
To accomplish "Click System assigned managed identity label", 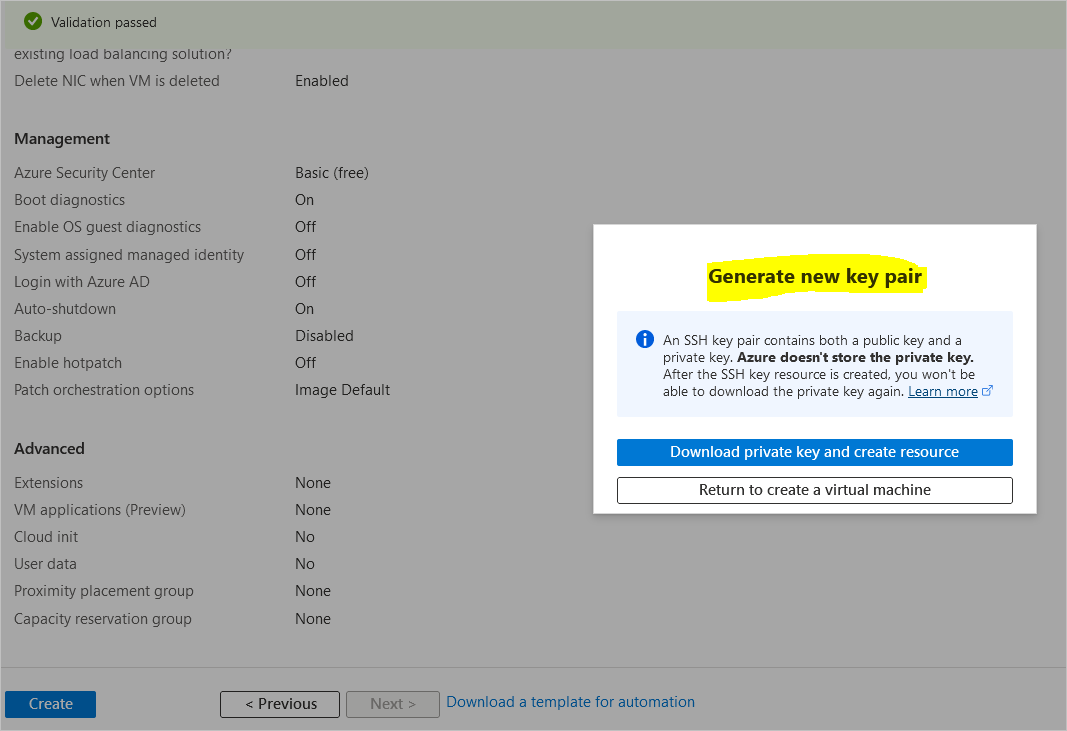I will point(129,255).
